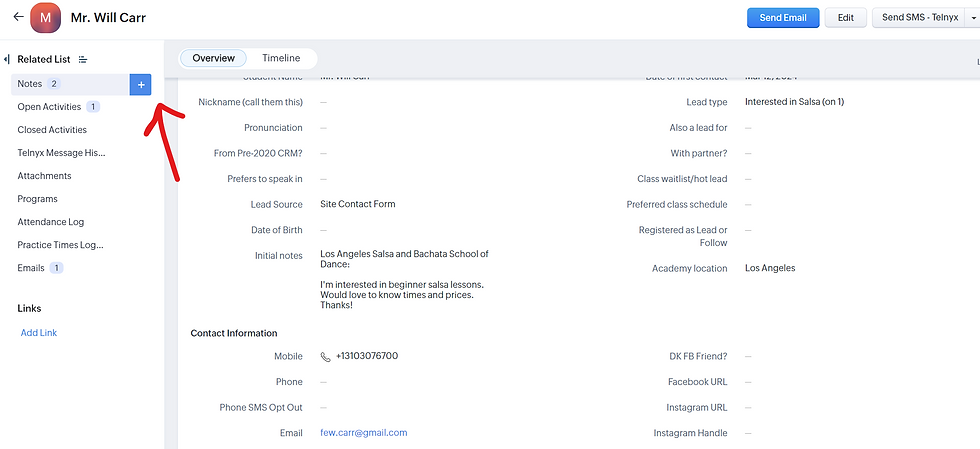Click the Notes count badge 2

pos(54,84)
